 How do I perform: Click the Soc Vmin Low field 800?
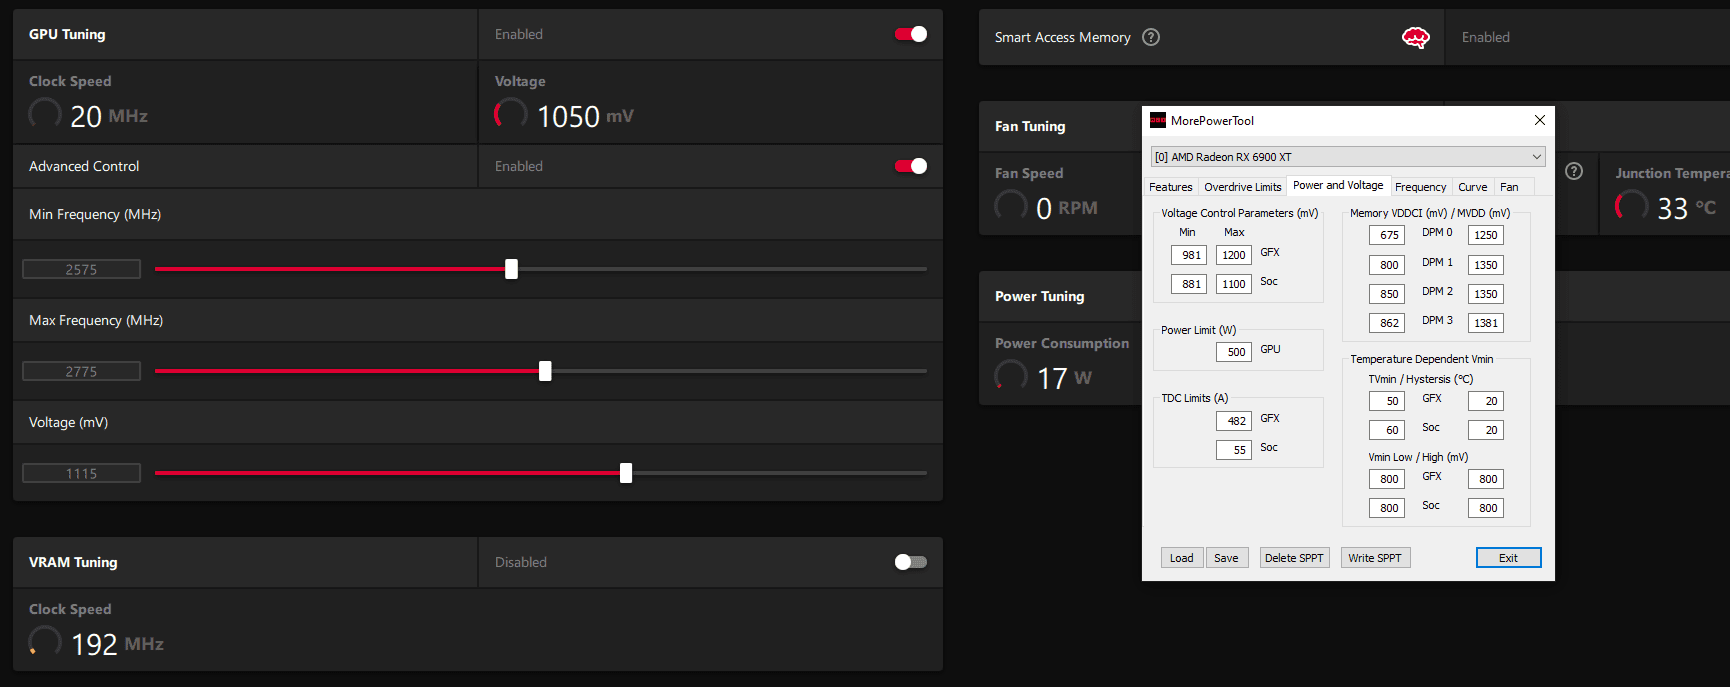pos(1387,508)
